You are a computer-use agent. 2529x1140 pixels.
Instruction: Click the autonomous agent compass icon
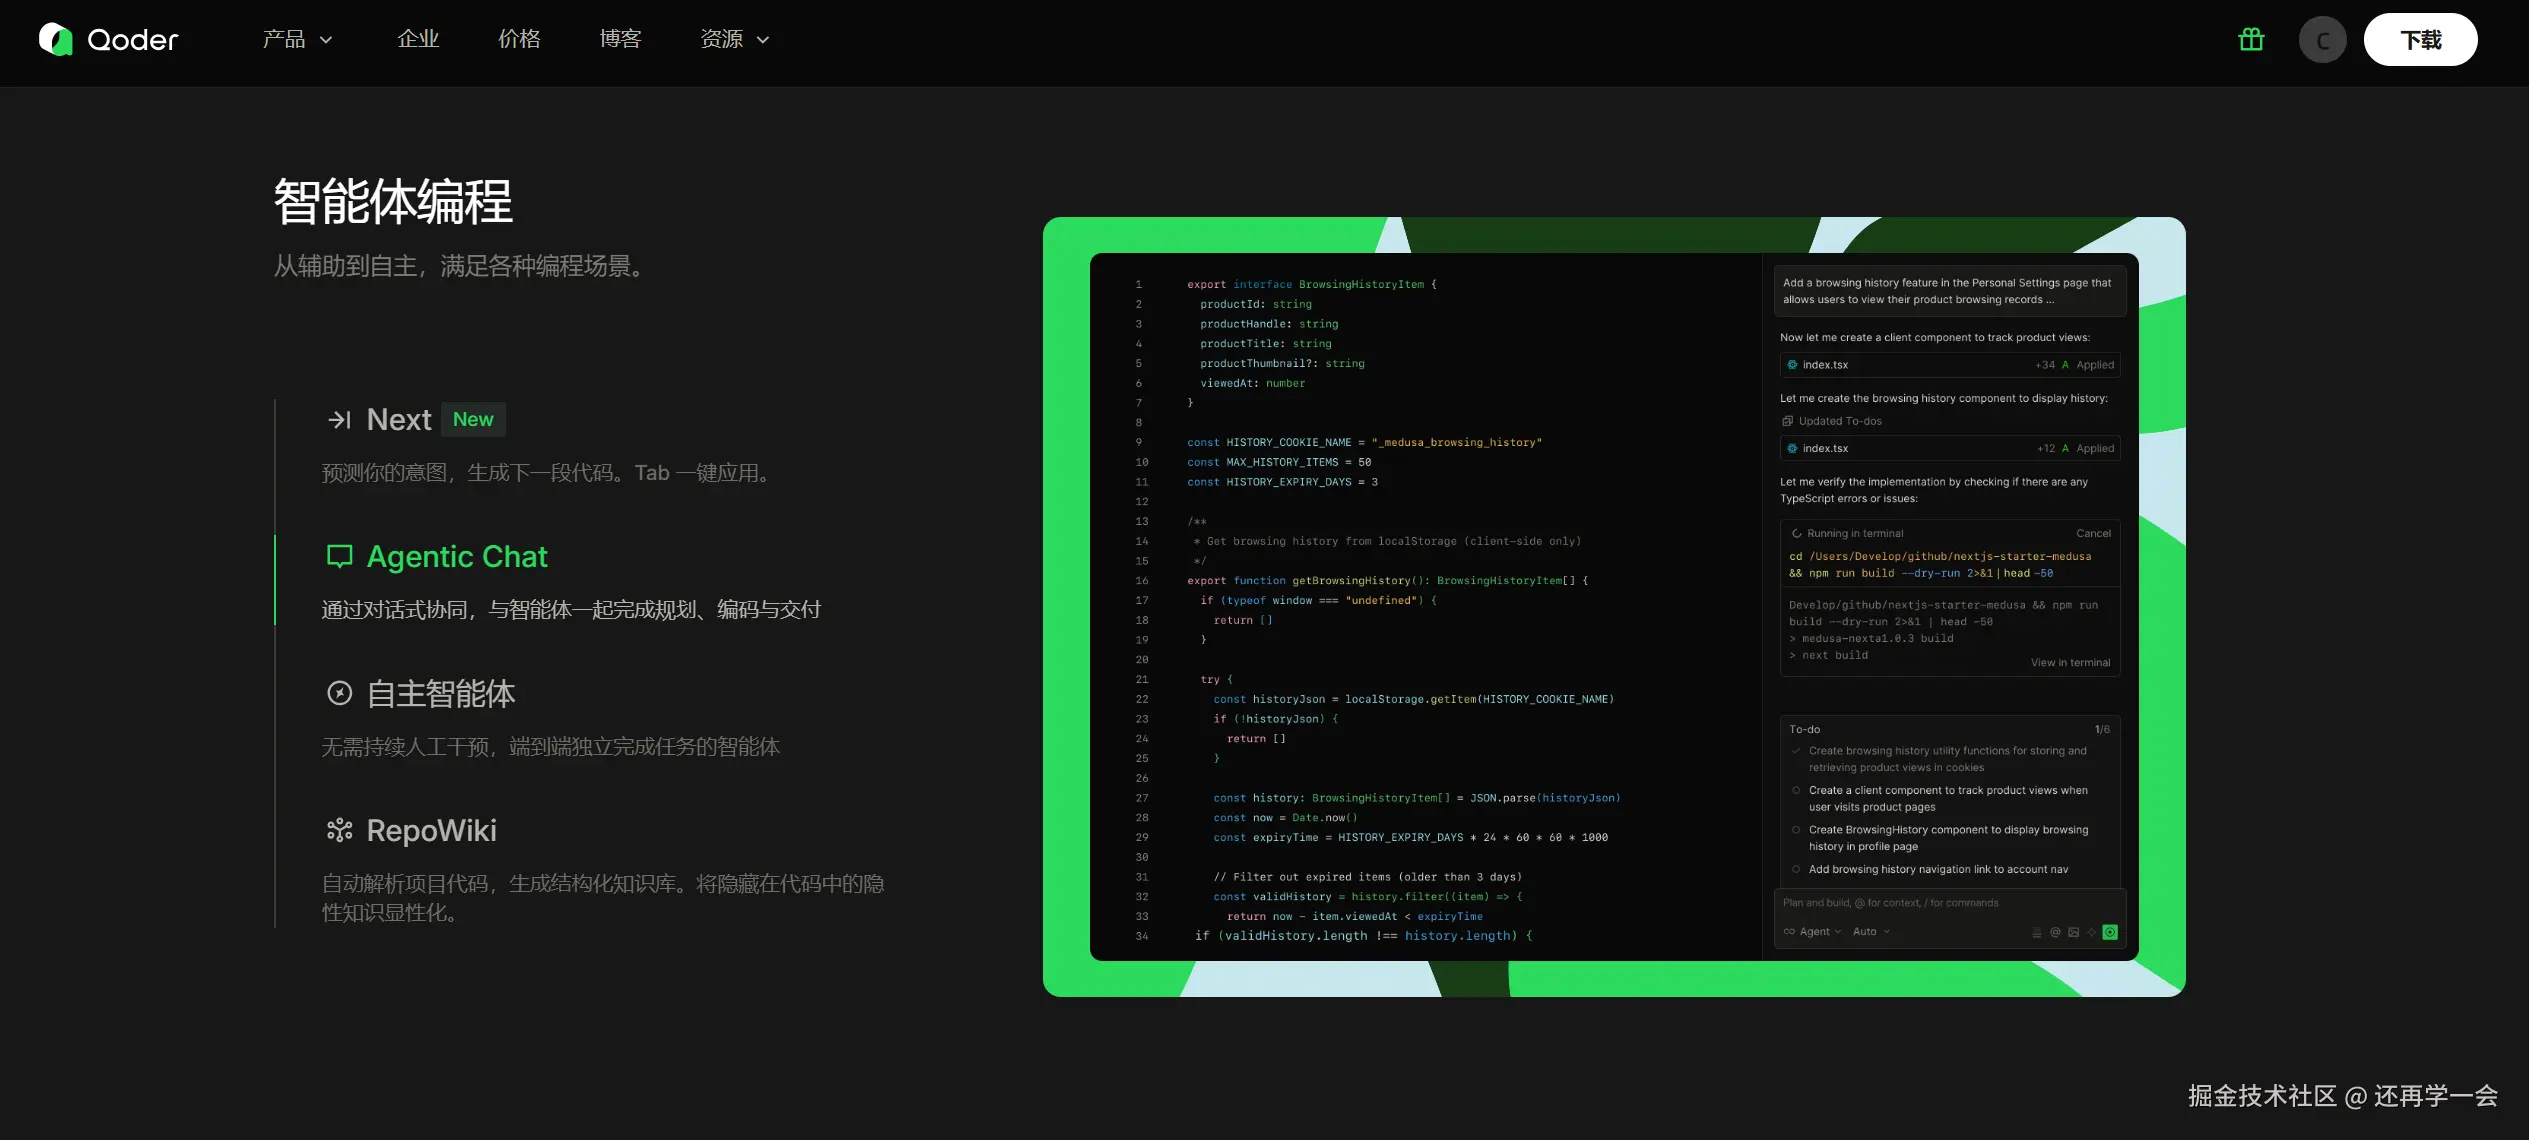[340, 693]
